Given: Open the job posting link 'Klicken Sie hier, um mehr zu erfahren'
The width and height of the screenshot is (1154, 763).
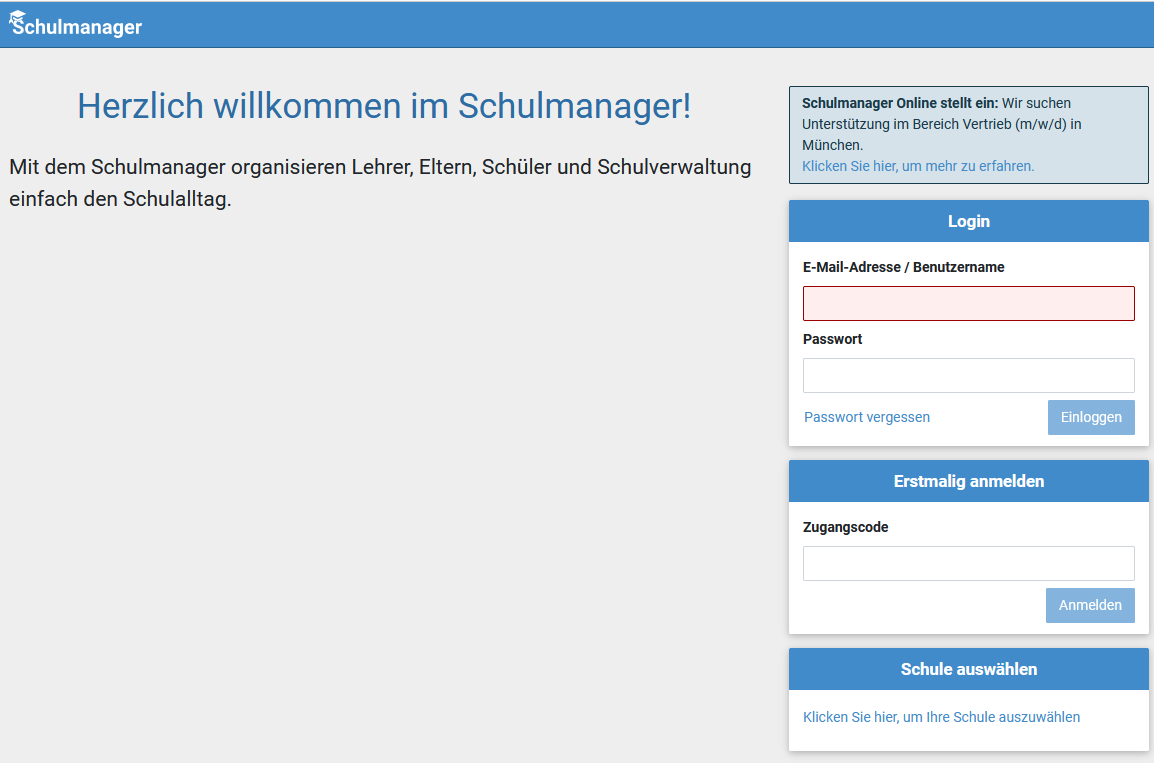Looking at the screenshot, I should pos(917,166).
